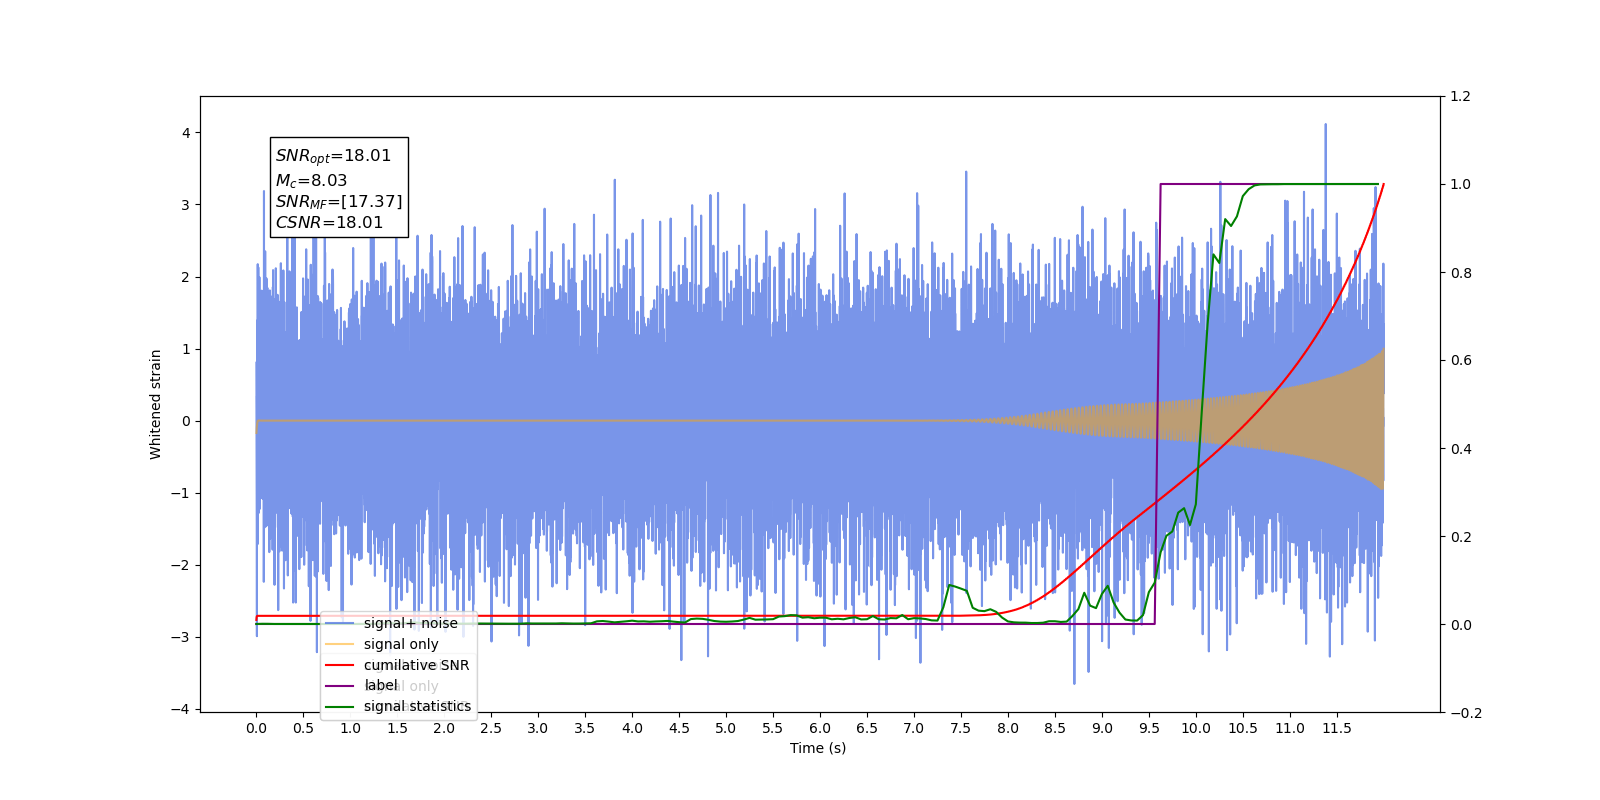This screenshot has width=1600, height=800.
Task: Click the SNRopt=18.01 annotation text
Action: 333,156
